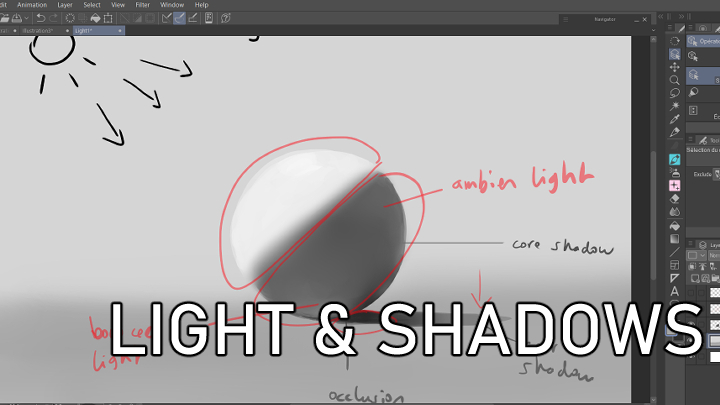Select the Lasso selection tool

pyautogui.click(x=675, y=93)
